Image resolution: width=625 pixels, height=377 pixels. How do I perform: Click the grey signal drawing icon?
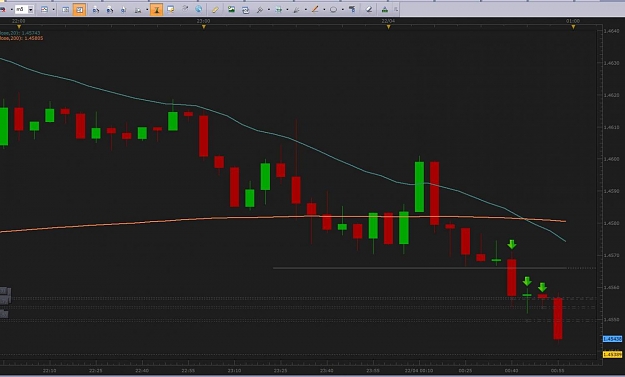(x=297, y=10)
